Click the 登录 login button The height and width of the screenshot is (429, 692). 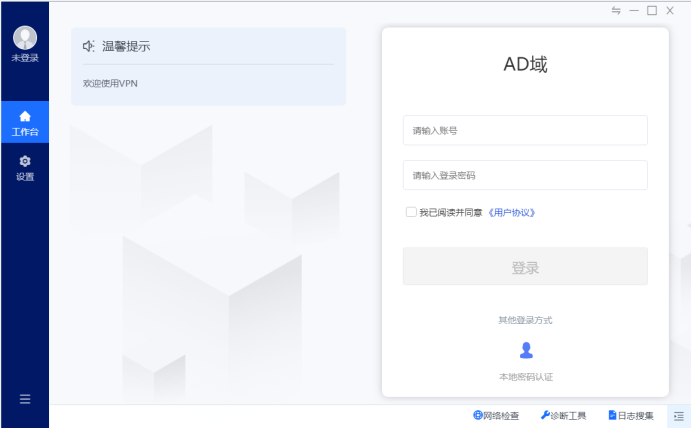point(525,266)
